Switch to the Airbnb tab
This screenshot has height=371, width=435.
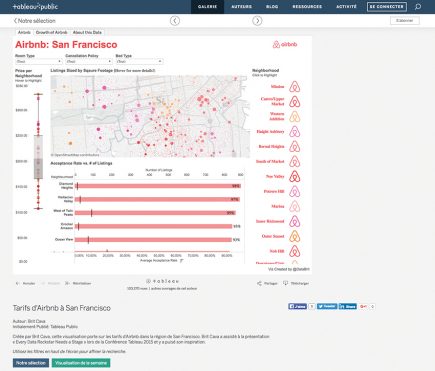click(x=24, y=32)
